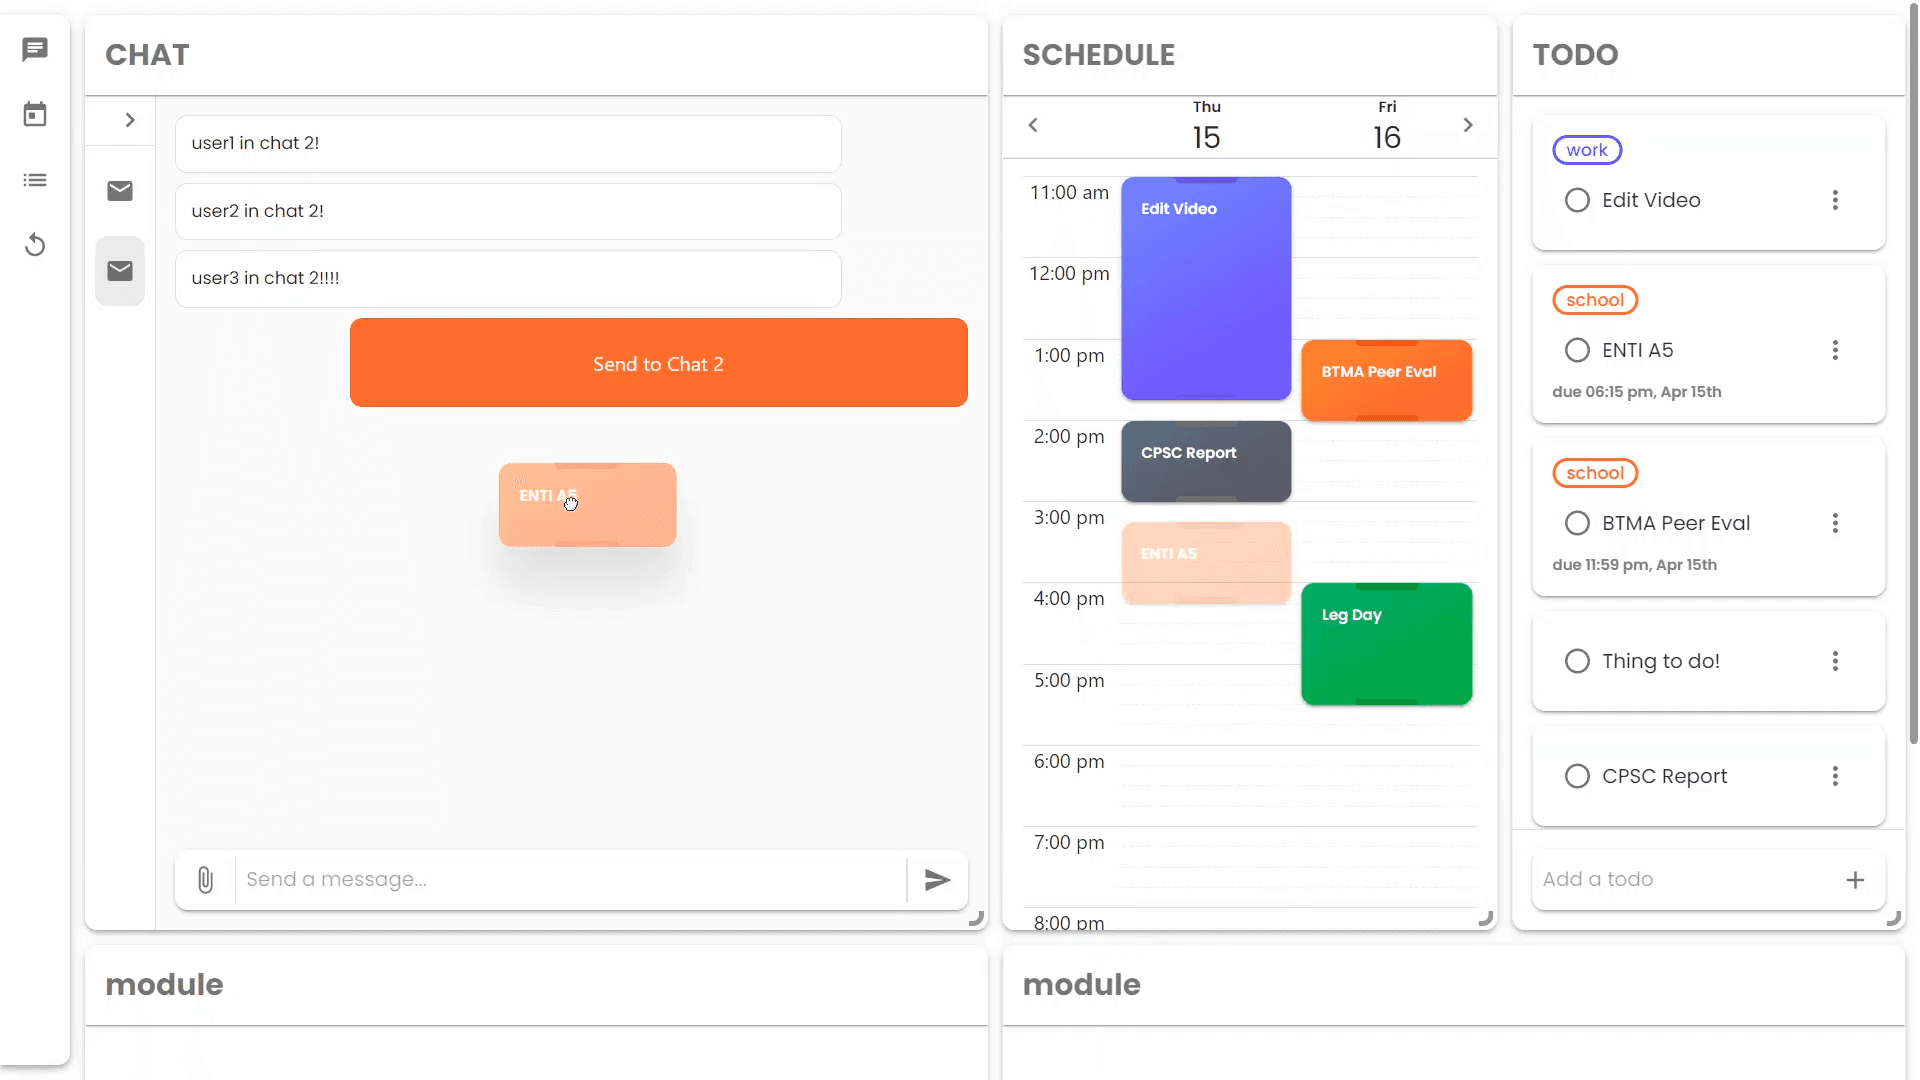Click the calendar/schedule icon in sidebar
The width and height of the screenshot is (1920, 1080).
(34, 113)
